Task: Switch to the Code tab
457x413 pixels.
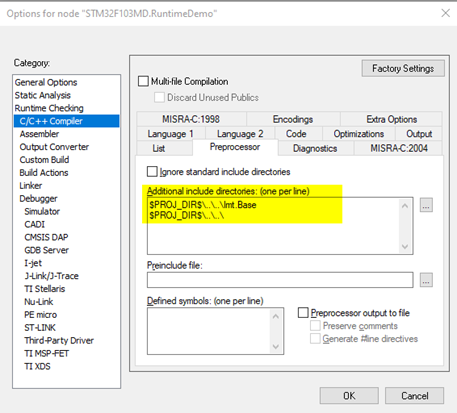Action: pyautogui.click(x=296, y=134)
